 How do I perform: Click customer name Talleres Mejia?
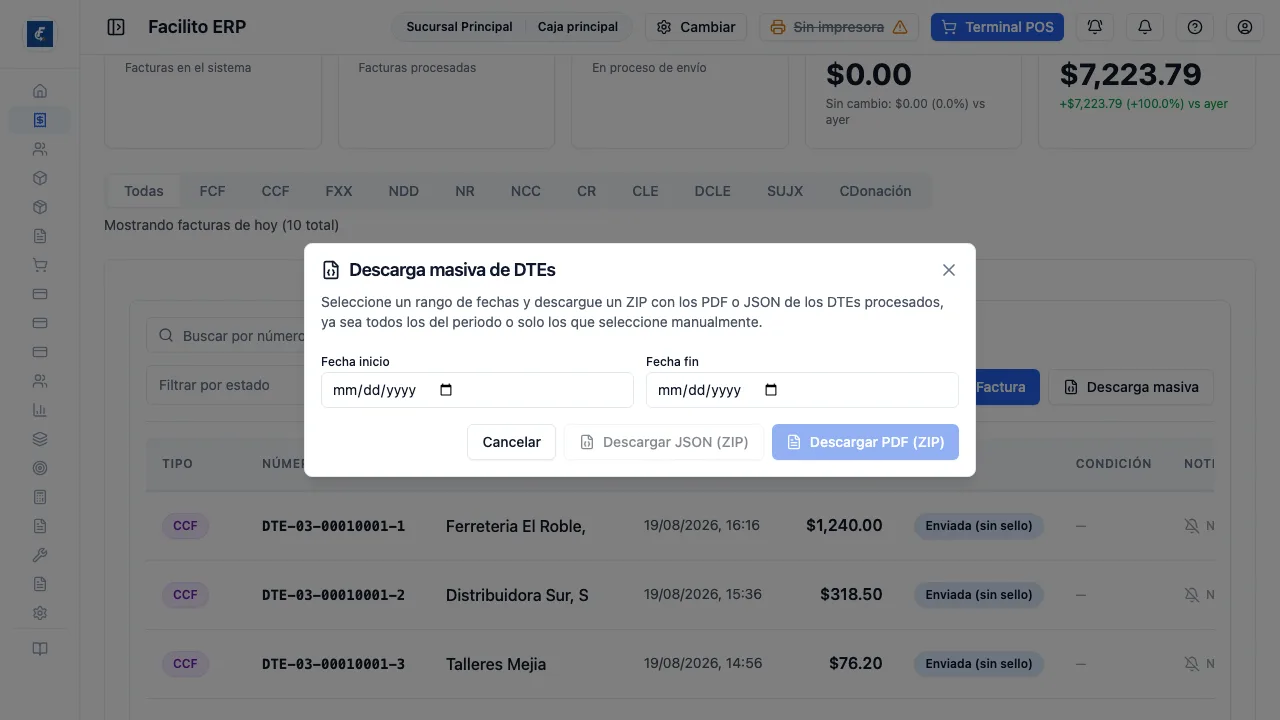click(x=496, y=664)
